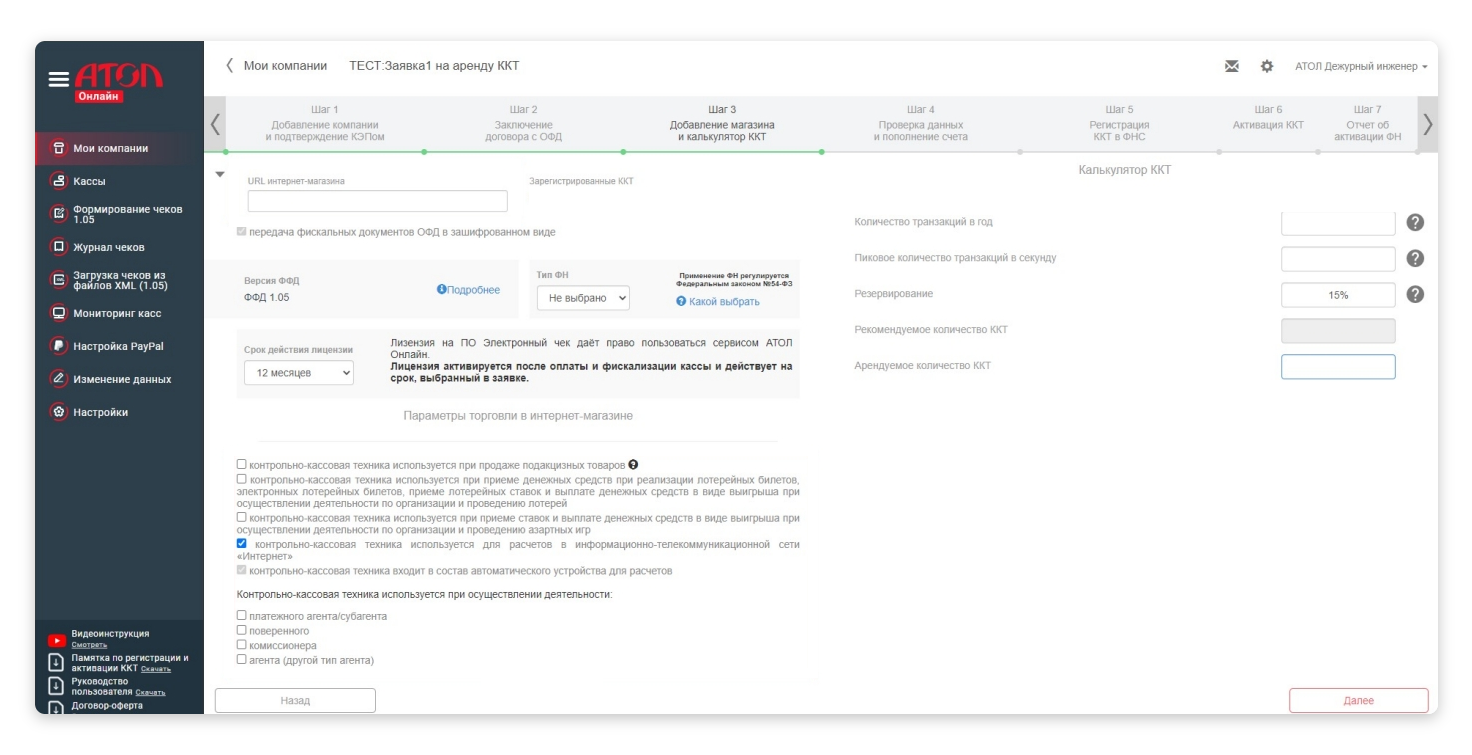The image size is (1472, 755).
Task: Expand АТОЛ Дежурный инженер user menu
Action: pyautogui.click(x=1360, y=66)
